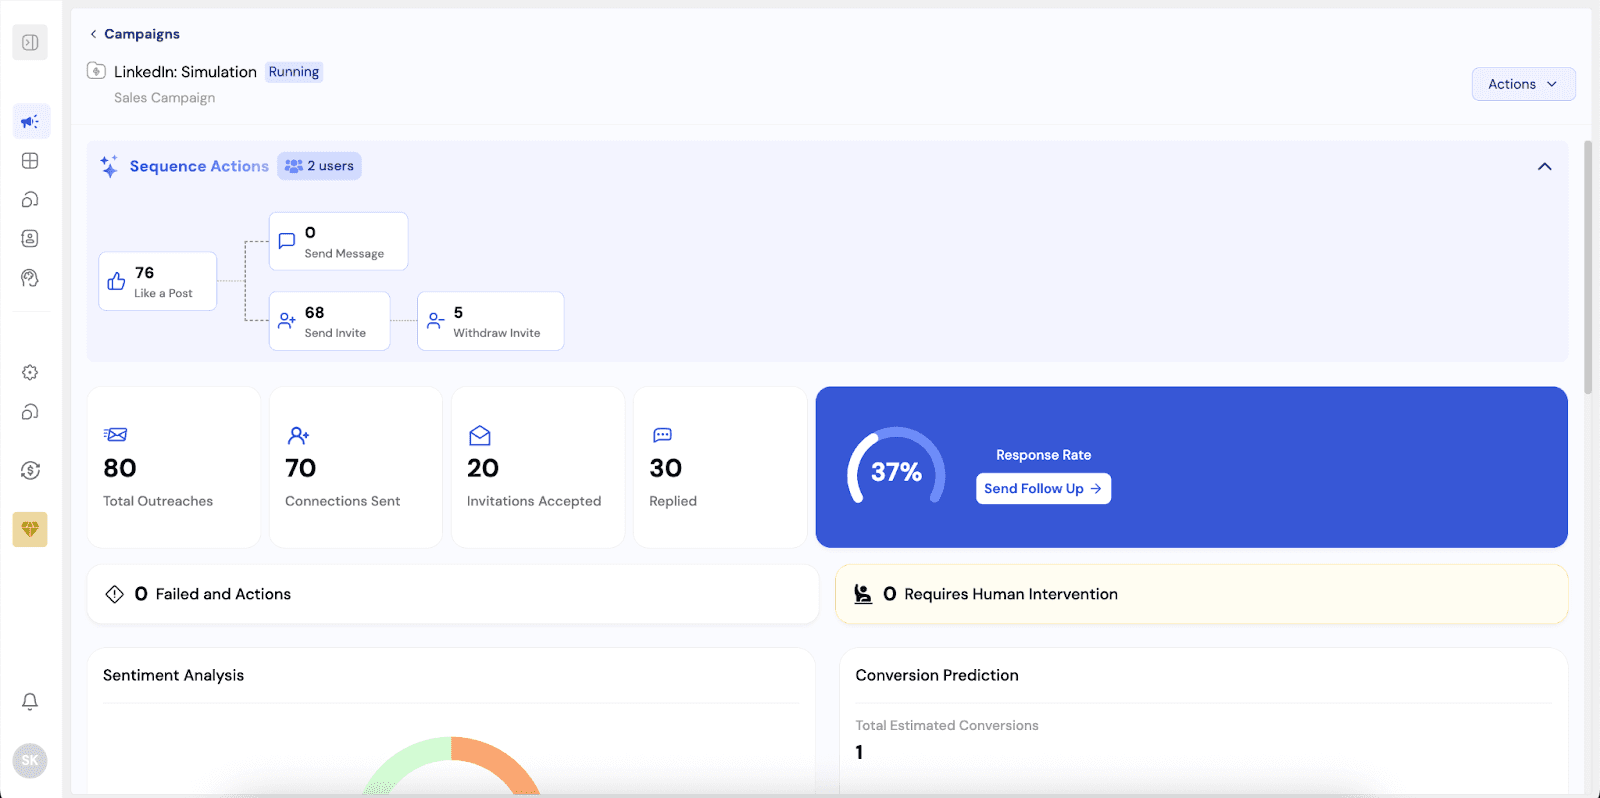Open the Like a Post step card

tap(158, 281)
